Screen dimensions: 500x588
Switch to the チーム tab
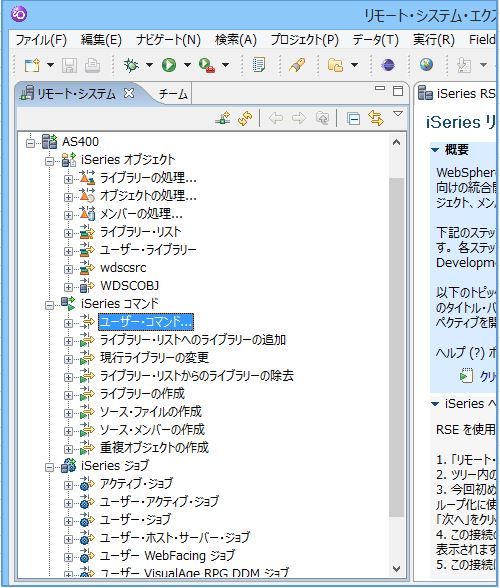point(173,94)
